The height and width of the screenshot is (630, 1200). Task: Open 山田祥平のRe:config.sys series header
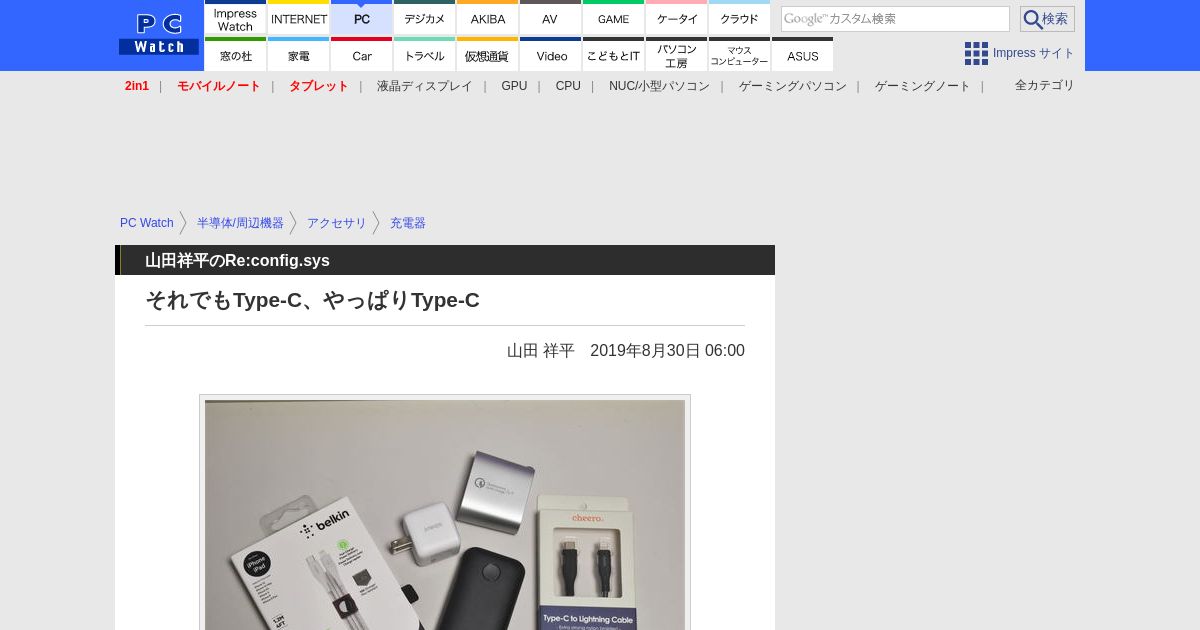point(237,261)
